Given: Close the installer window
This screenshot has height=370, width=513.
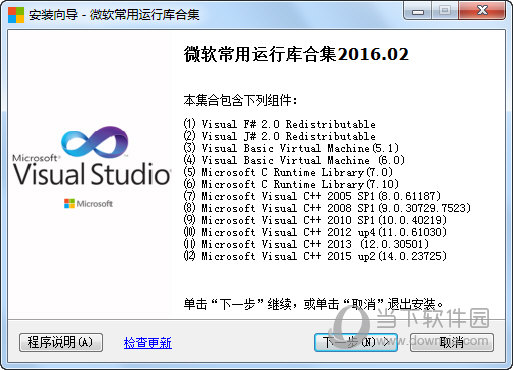Looking at the screenshot, I should (482, 11).
